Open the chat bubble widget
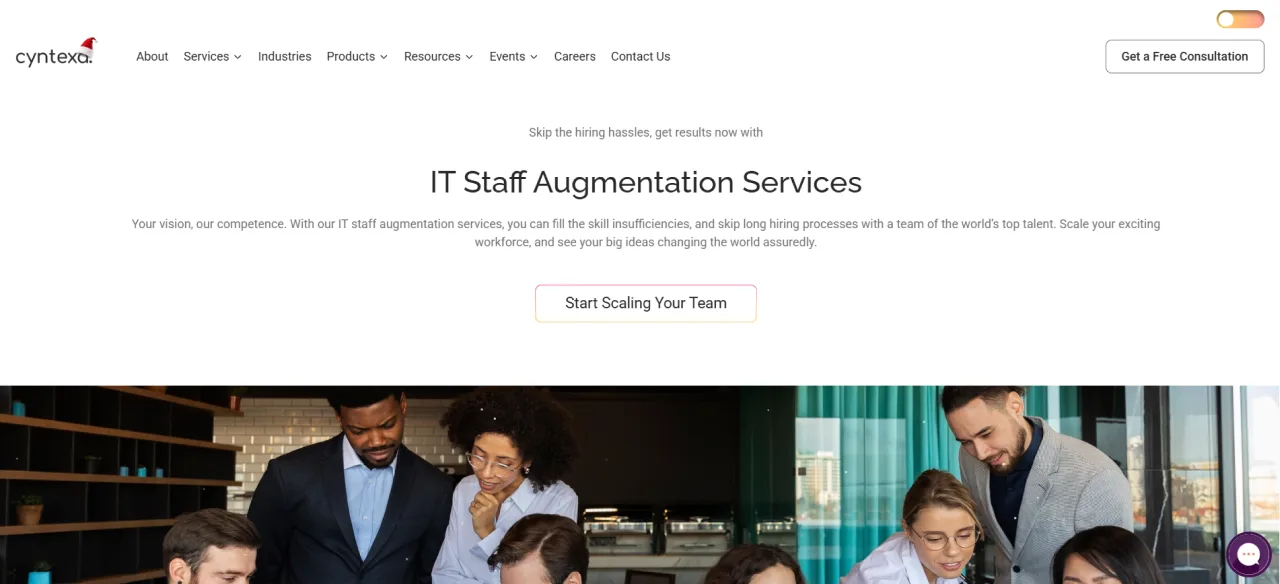 (x=1248, y=554)
